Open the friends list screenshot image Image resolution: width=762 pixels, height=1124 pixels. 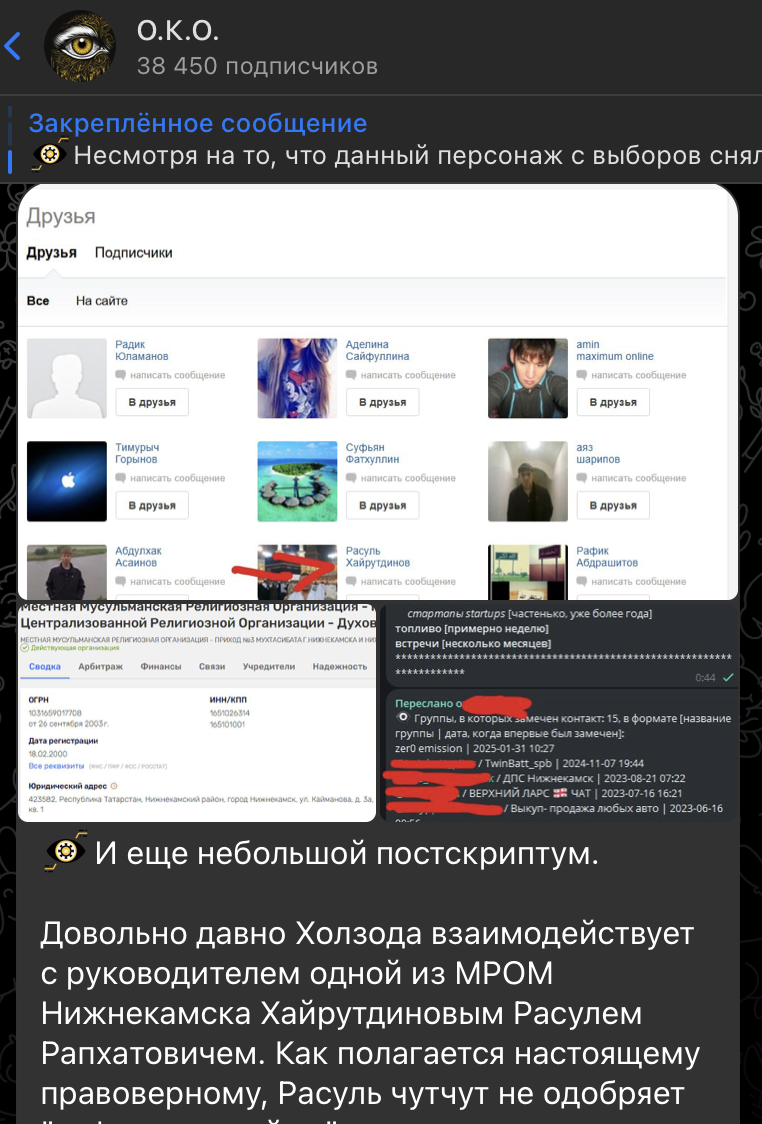(378, 391)
